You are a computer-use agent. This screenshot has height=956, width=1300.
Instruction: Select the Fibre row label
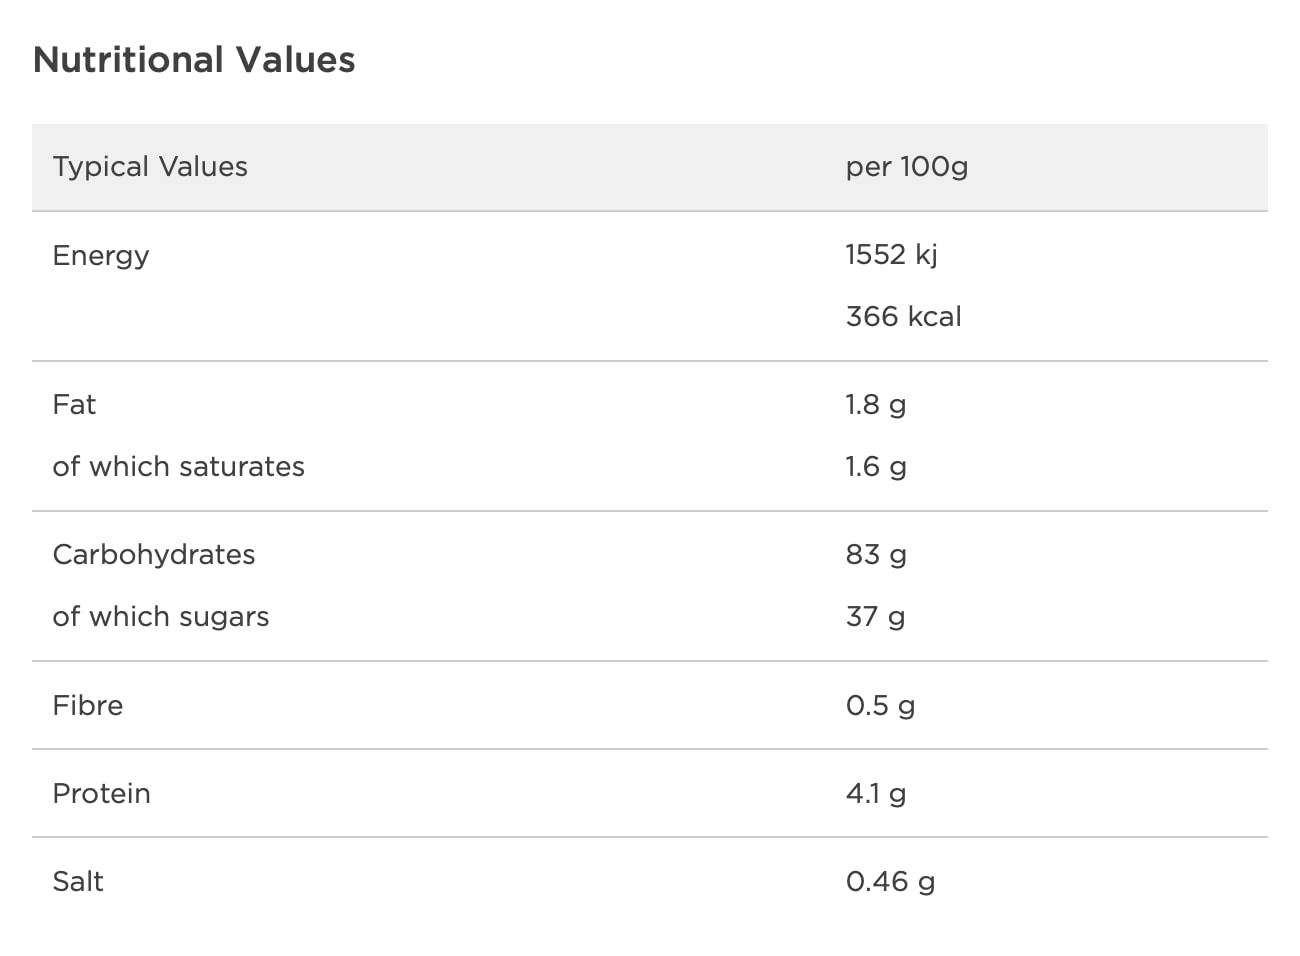click(x=88, y=706)
